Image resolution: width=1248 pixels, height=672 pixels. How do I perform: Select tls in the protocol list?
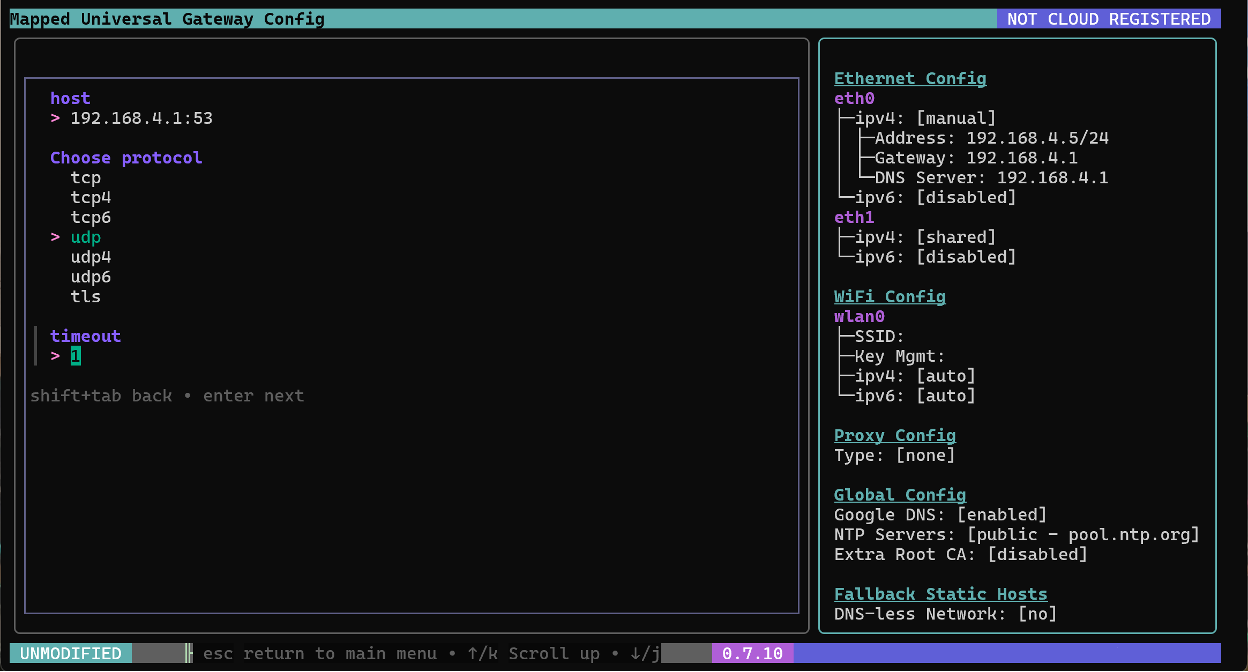coord(86,297)
